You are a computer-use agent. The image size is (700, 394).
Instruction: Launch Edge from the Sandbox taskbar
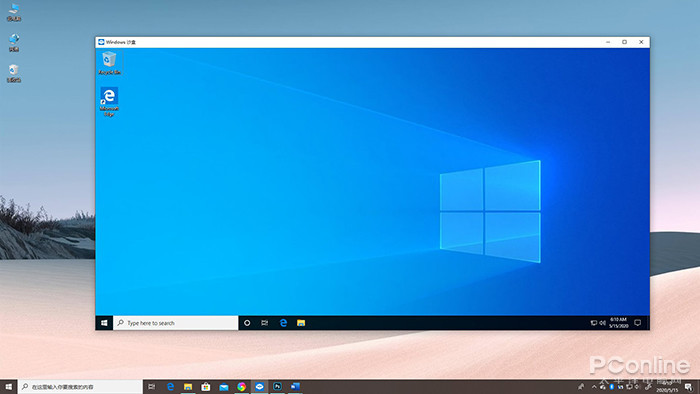click(x=283, y=323)
